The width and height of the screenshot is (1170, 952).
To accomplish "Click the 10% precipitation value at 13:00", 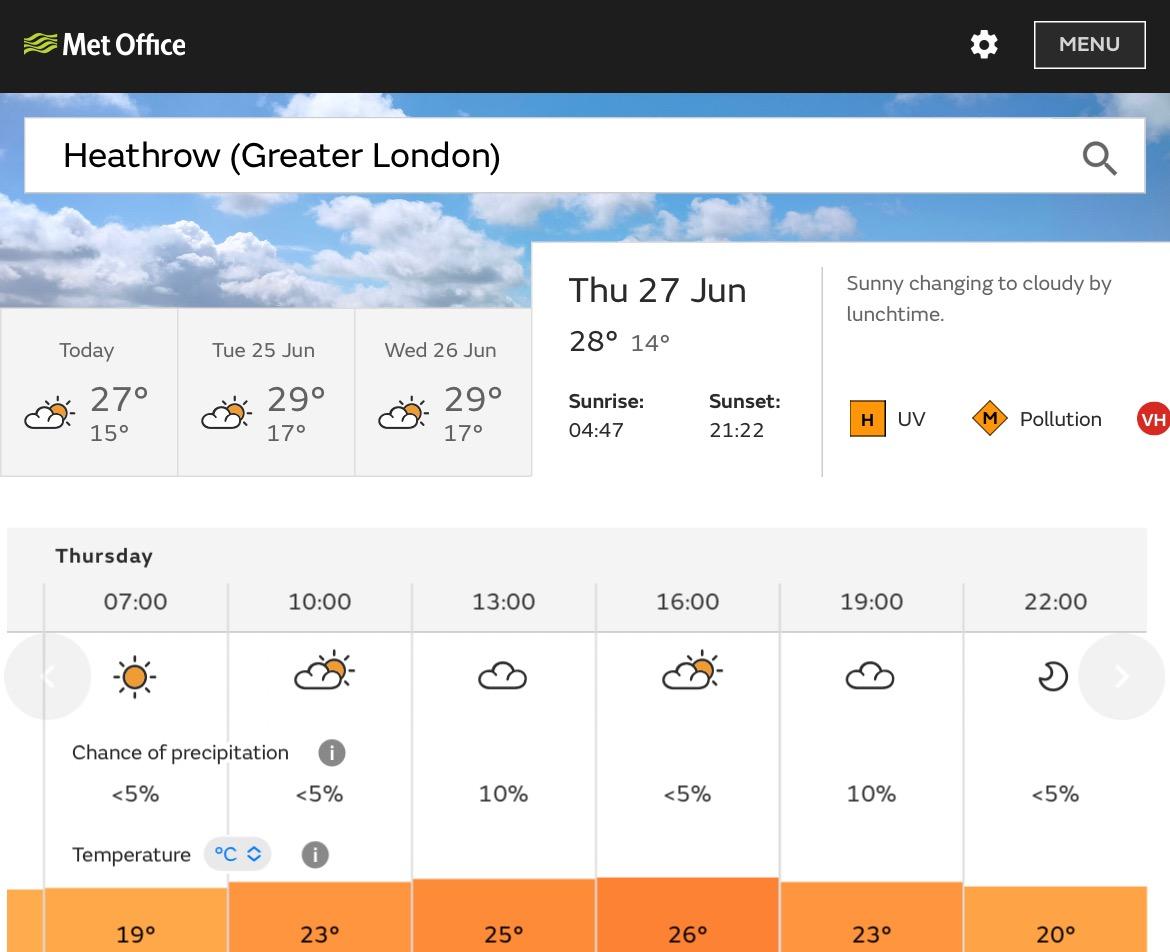I will (504, 794).
